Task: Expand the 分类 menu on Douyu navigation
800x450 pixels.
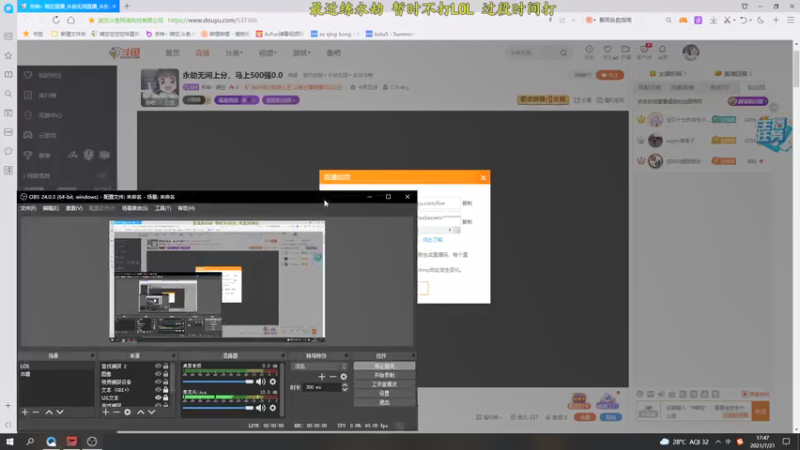Action: click(x=234, y=53)
